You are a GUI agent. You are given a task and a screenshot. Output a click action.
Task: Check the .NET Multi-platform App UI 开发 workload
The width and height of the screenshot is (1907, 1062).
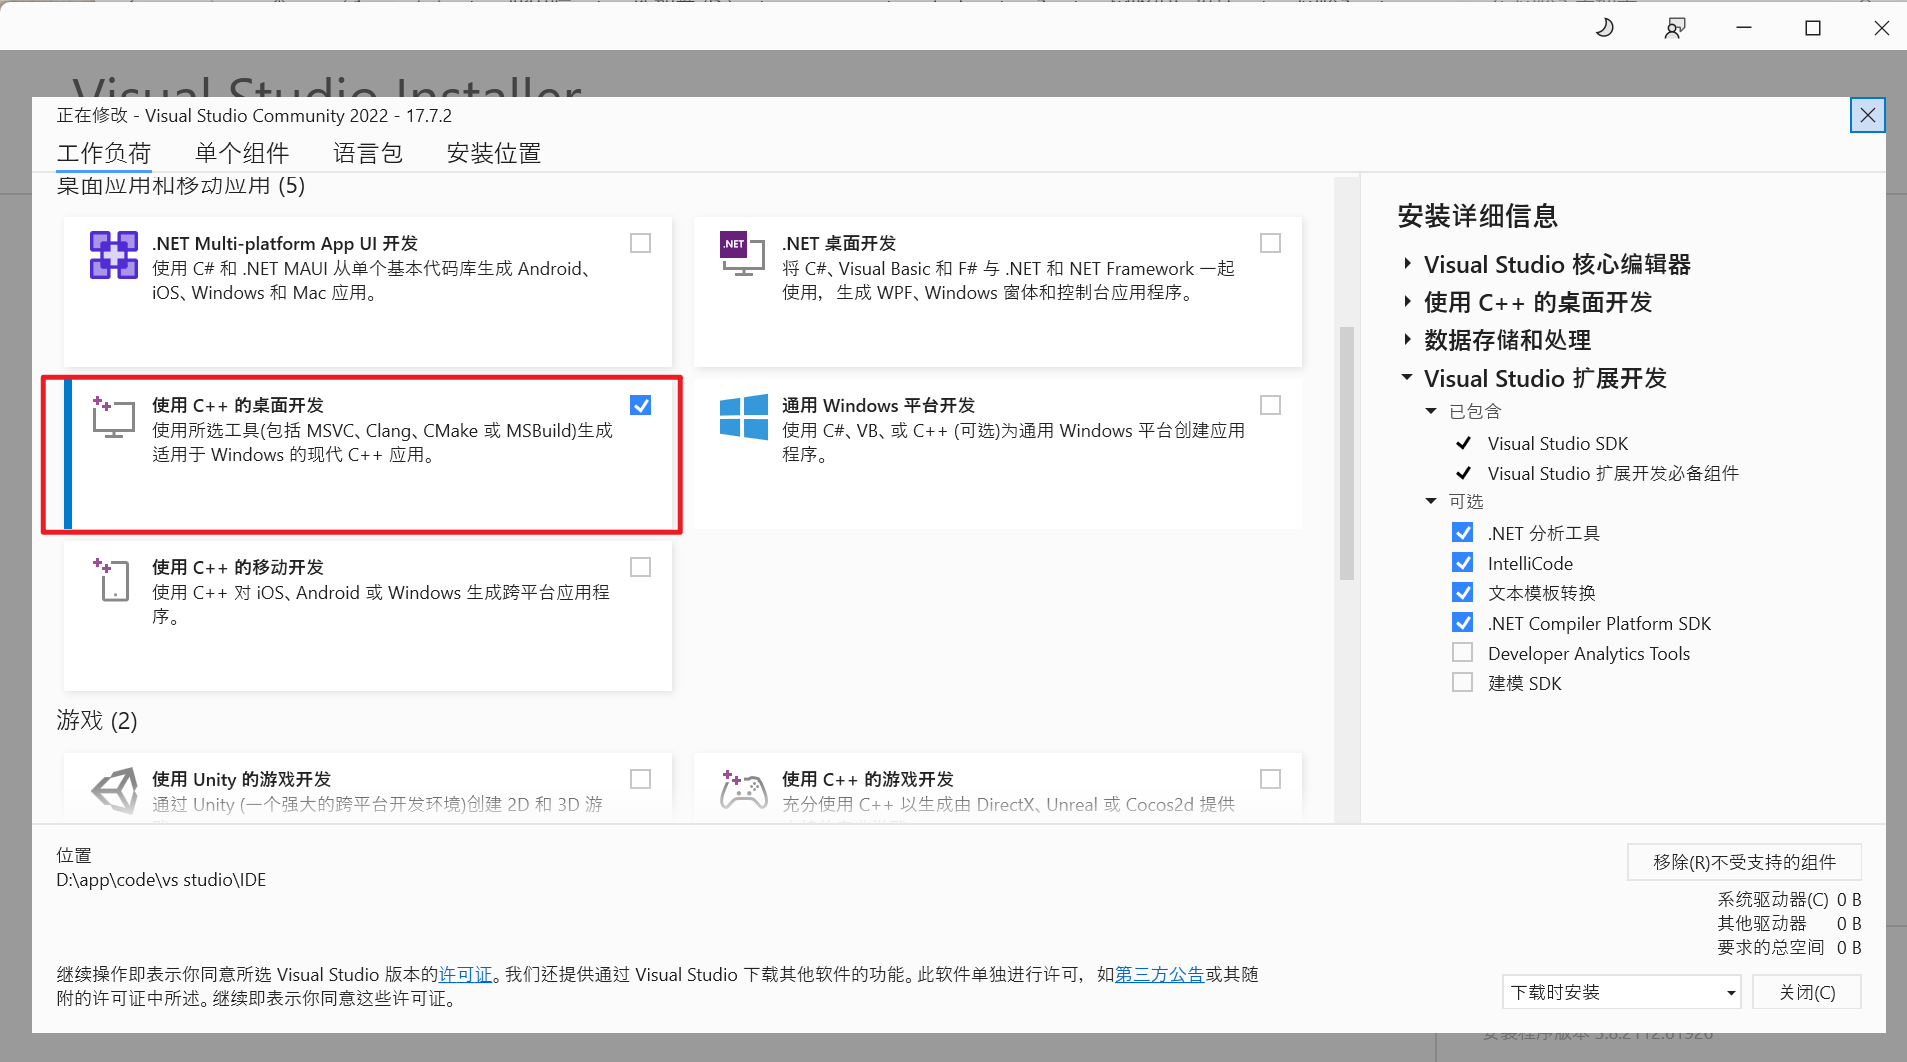coord(640,243)
